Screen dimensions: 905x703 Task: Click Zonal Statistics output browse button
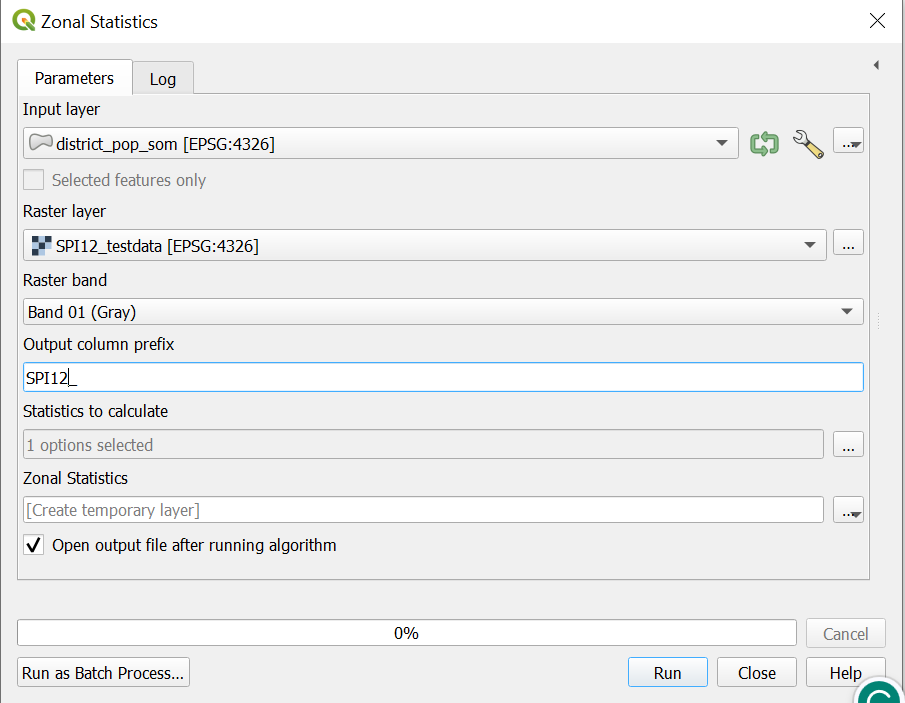[x=848, y=510]
